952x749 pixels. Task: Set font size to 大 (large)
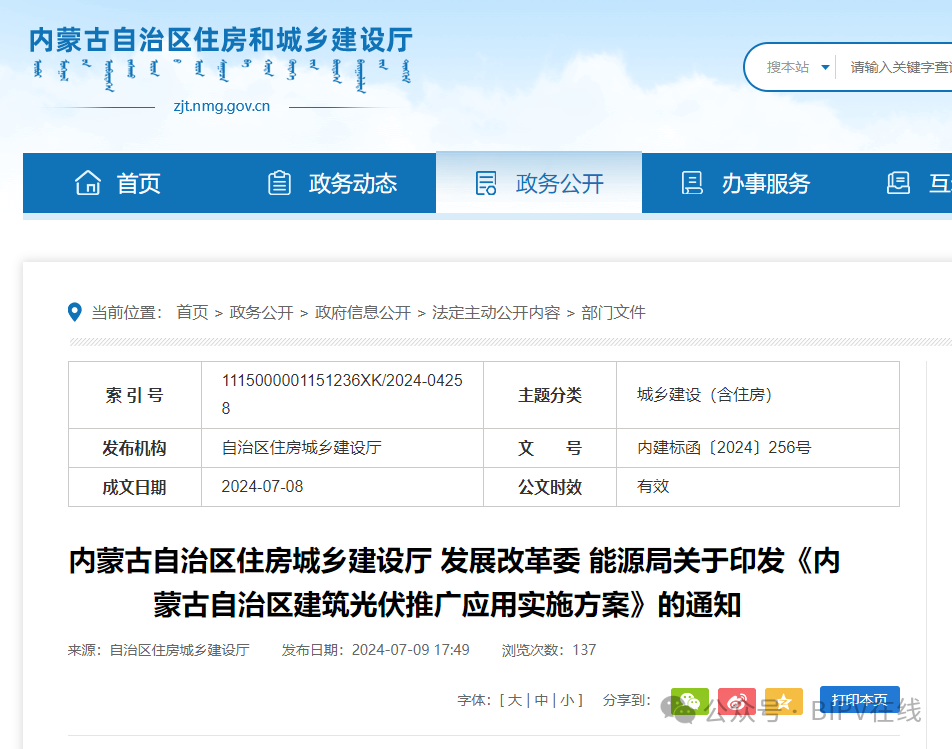point(515,700)
